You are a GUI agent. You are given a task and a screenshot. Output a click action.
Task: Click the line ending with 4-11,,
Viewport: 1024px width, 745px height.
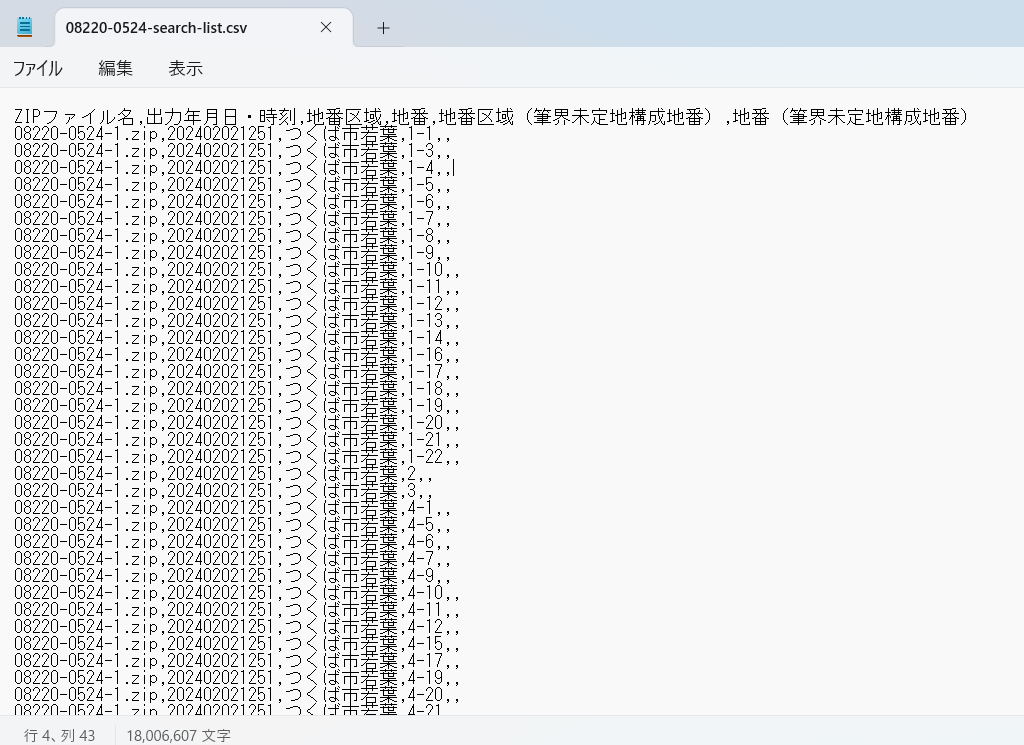click(237, 609)
